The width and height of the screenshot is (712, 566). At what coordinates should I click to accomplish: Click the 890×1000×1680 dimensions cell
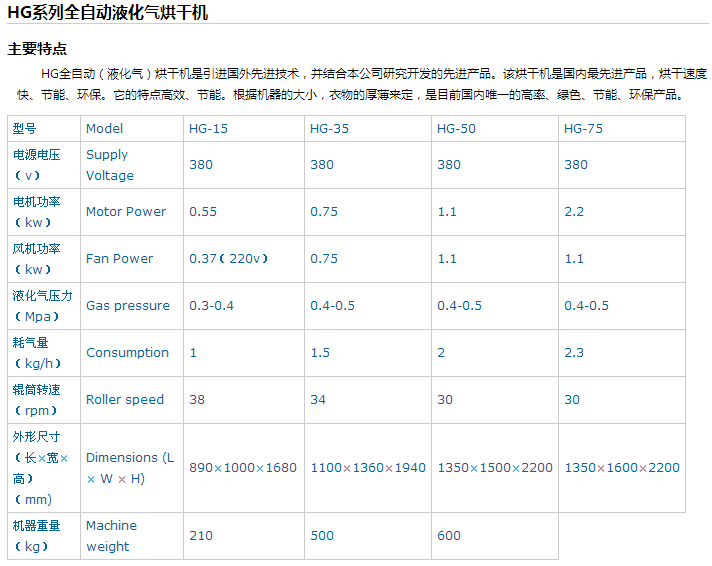pyautogui.click(x=243, y=468)
